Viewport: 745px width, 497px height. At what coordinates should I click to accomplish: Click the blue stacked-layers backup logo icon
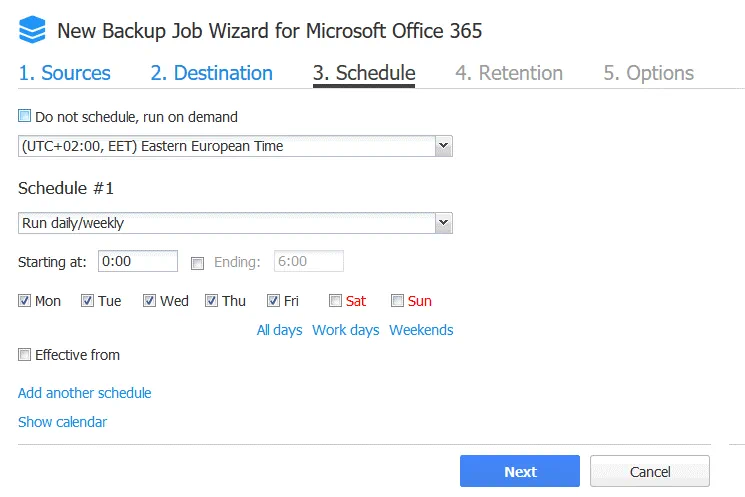point(32,29)
